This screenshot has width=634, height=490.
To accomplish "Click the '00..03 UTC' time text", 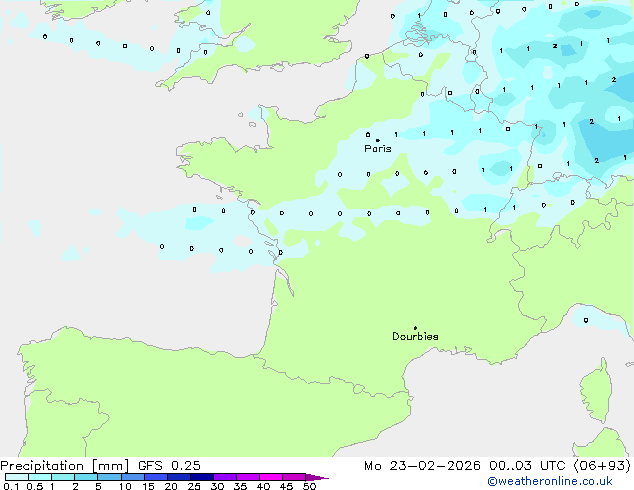I will pos(527,466).
